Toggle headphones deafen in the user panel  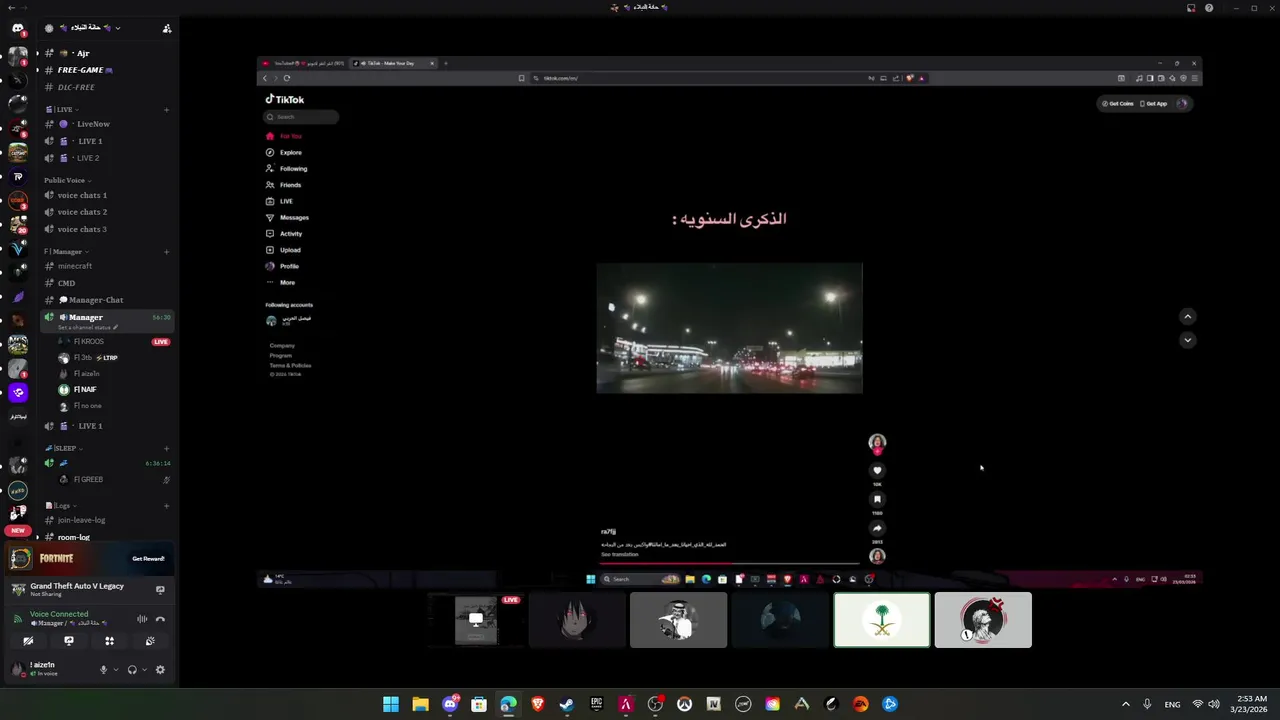pos(132,670)
